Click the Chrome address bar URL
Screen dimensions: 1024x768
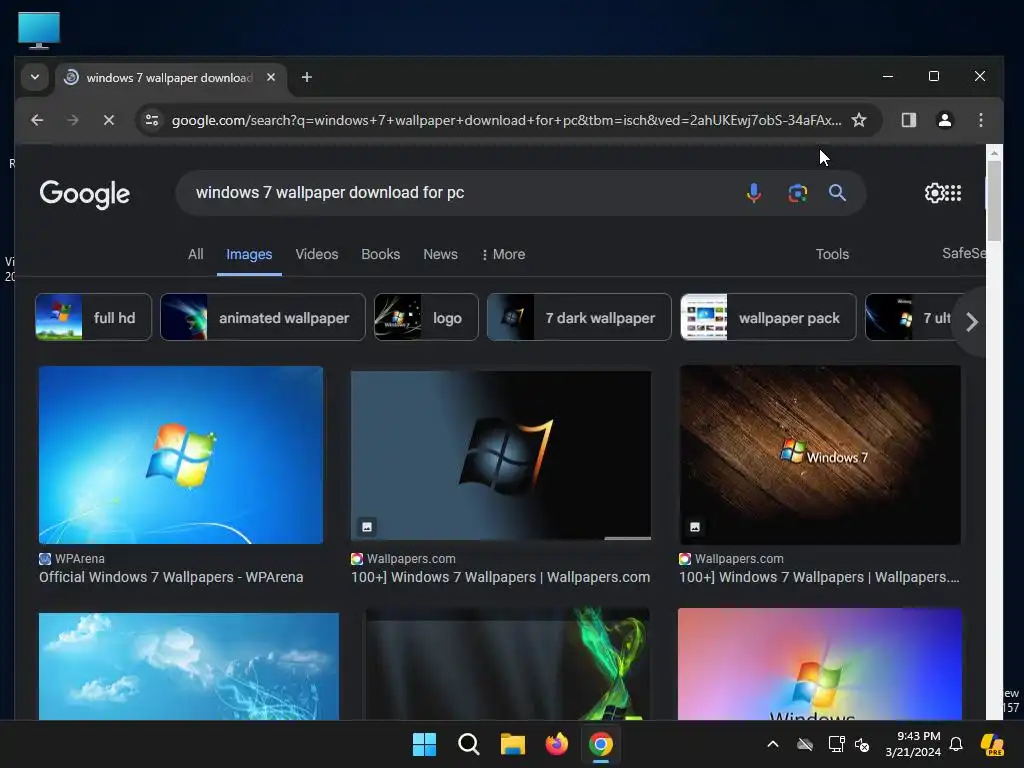(x=506, y=120)
